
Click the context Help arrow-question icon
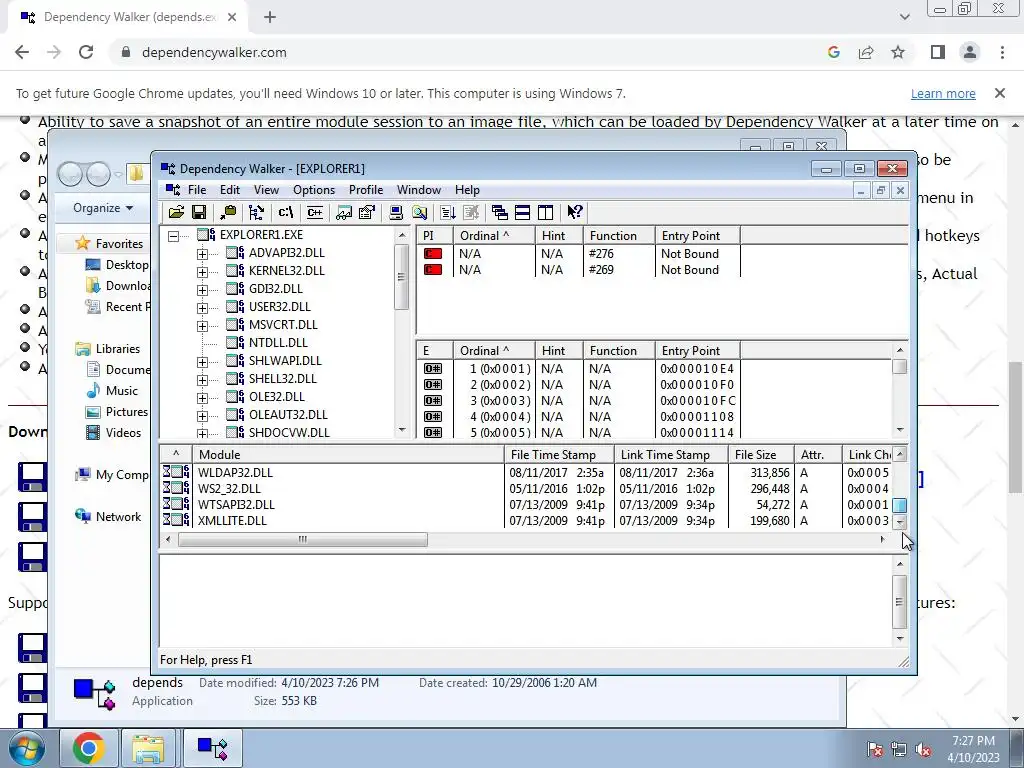click(575, 212)
